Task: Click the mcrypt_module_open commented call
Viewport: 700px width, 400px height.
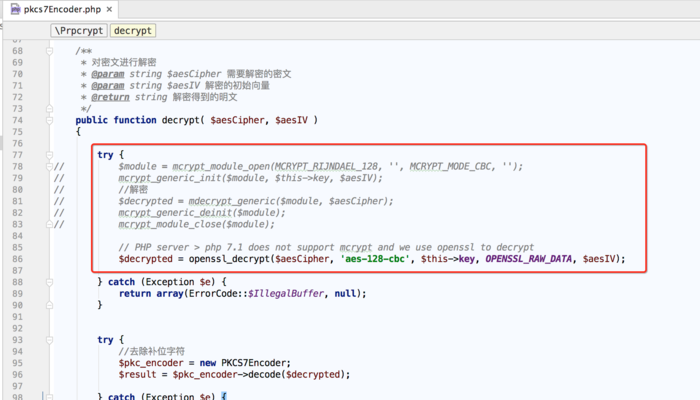Action: (x=221, y=167)
